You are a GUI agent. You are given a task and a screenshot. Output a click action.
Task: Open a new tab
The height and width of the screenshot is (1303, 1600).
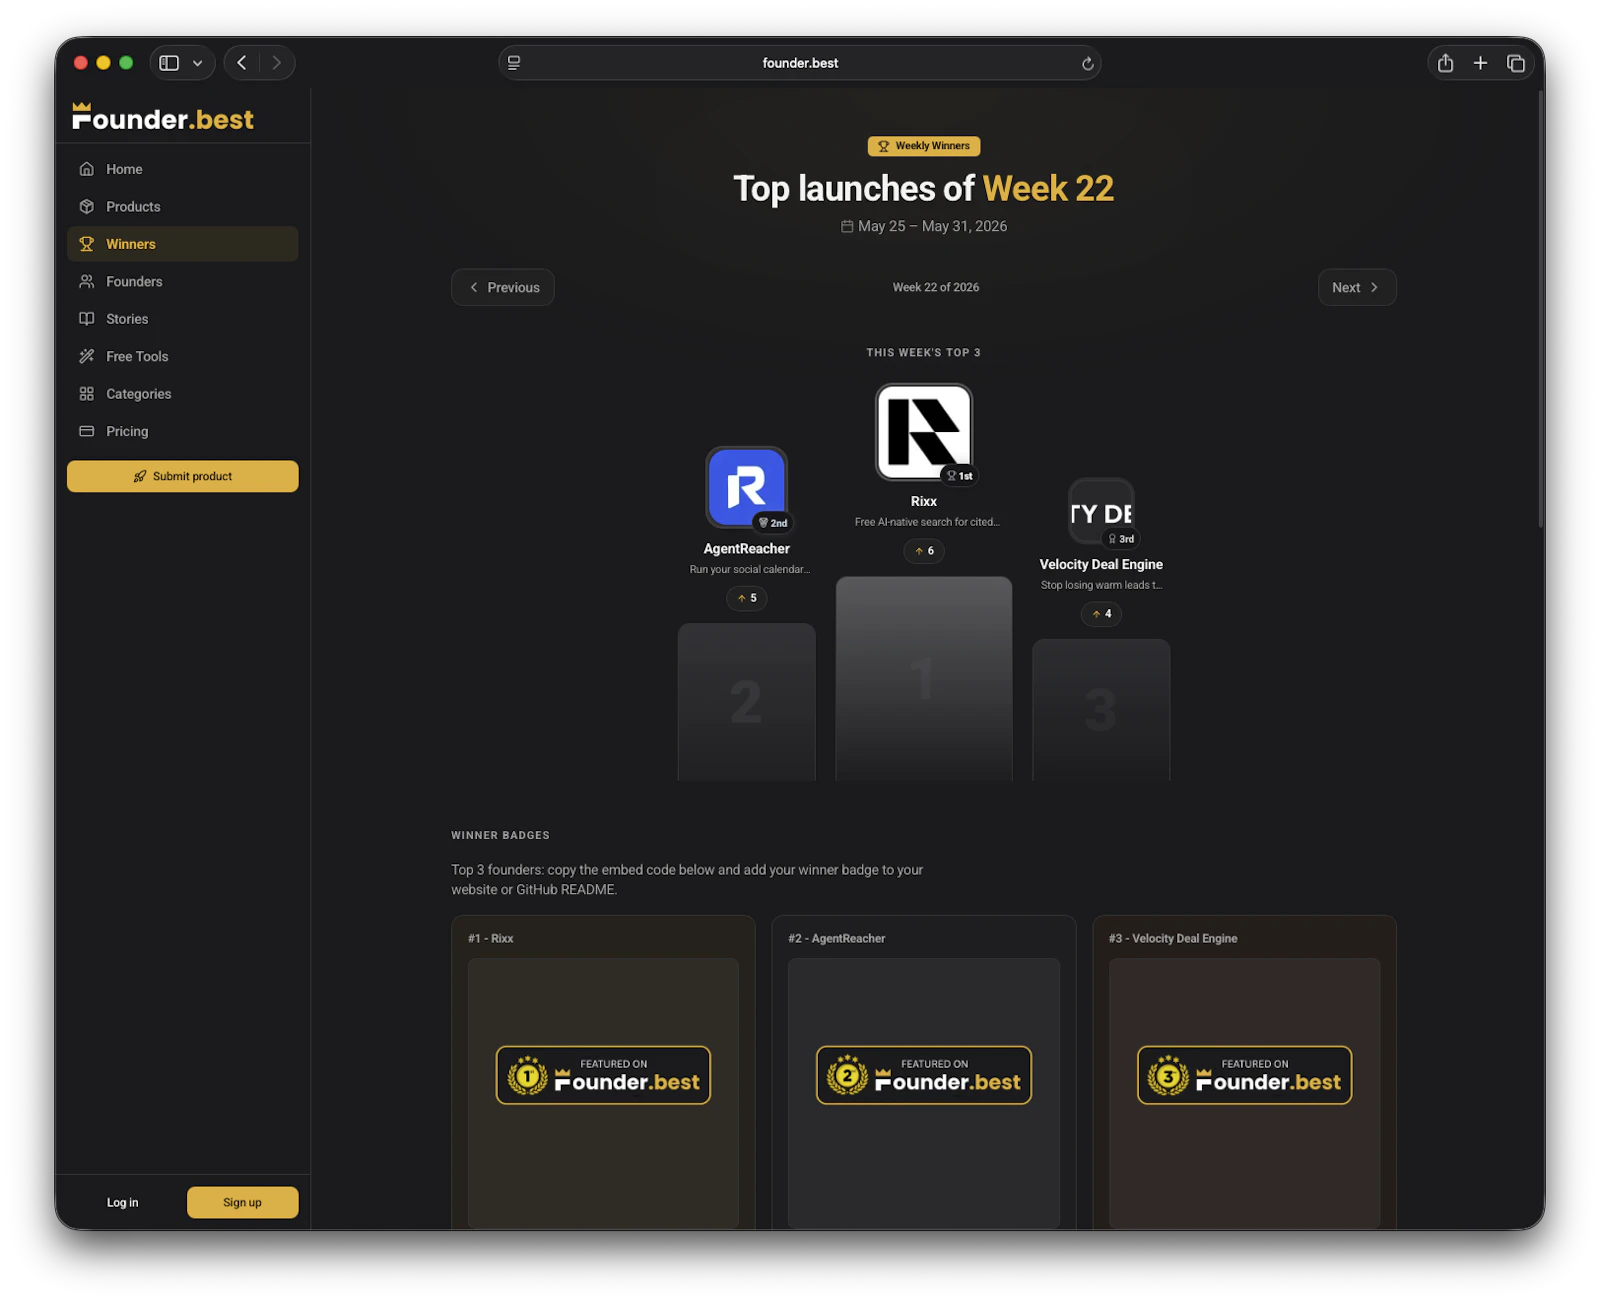(1481, 63)
